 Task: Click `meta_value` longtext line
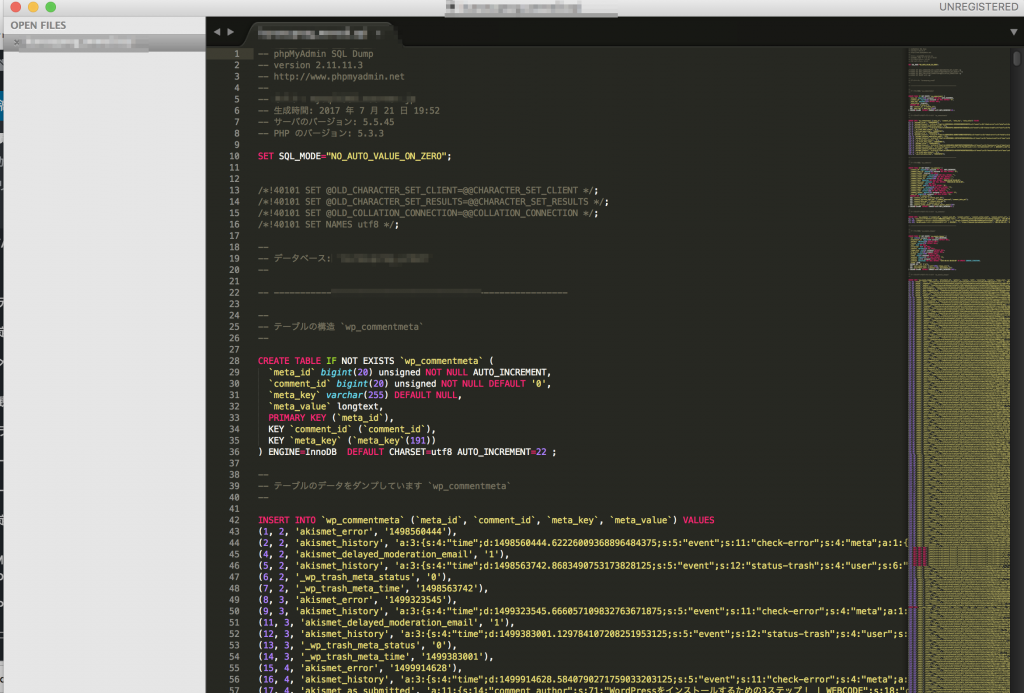pos(325,406)
